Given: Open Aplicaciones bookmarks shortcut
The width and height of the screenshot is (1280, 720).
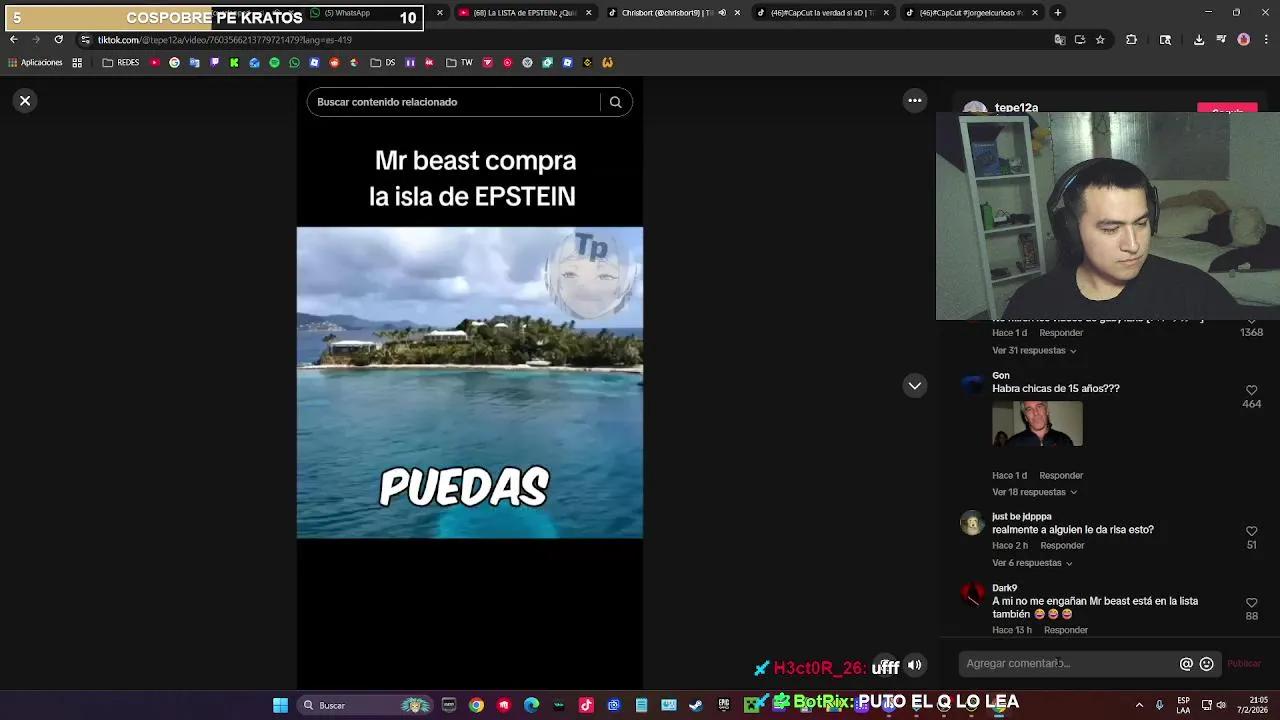Looking at the screenshot, I should point(35,63).
